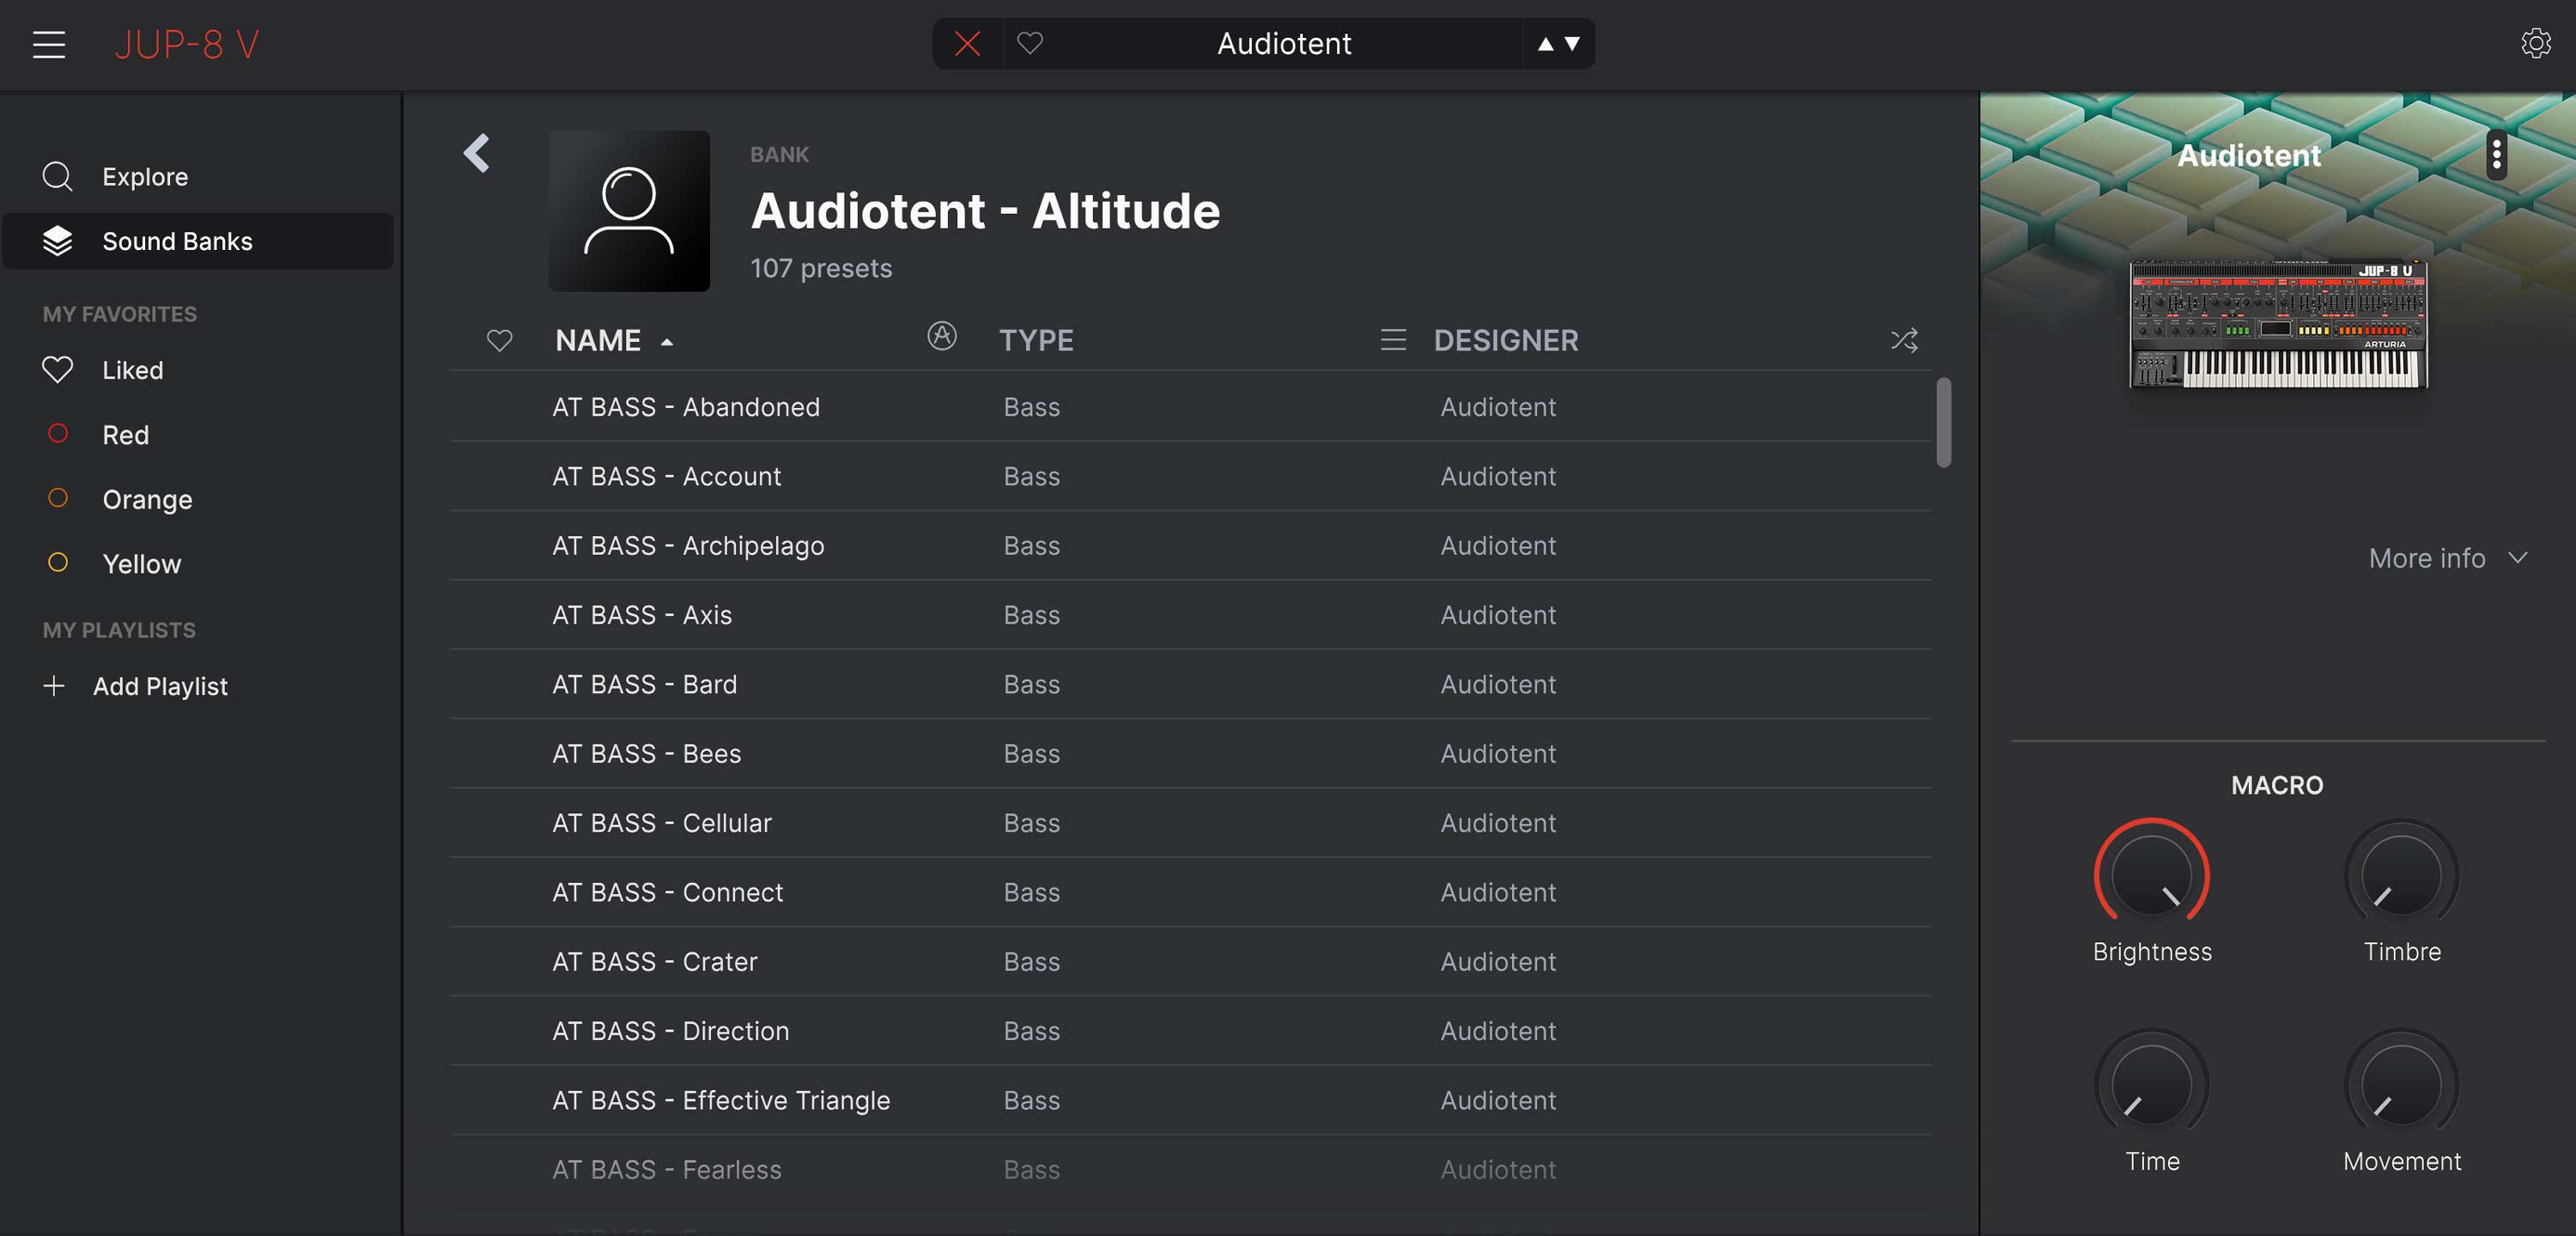Select preset AT BASS - Archipelago
This screenshot has height=1236, width=2576.
(688, 546)
